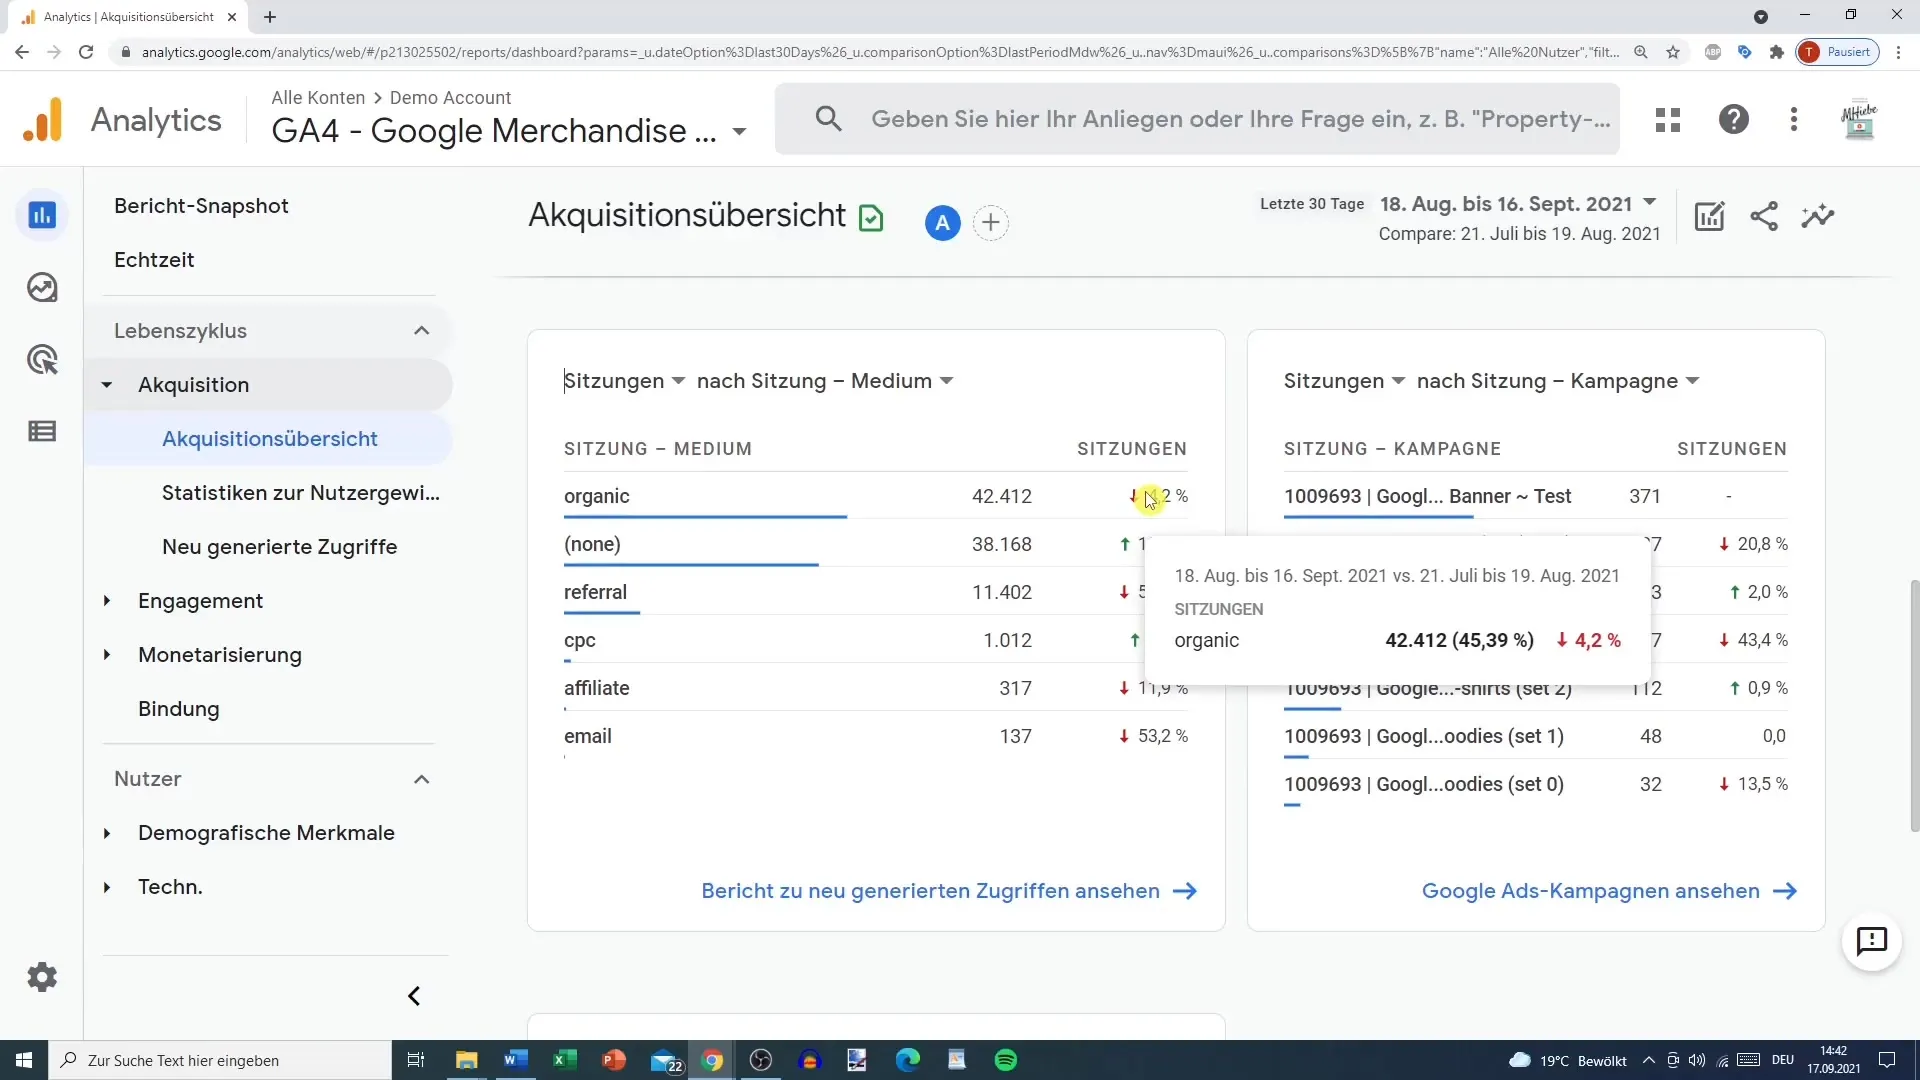
Task: Click the Chrome address bar
Action: (880, 52)
